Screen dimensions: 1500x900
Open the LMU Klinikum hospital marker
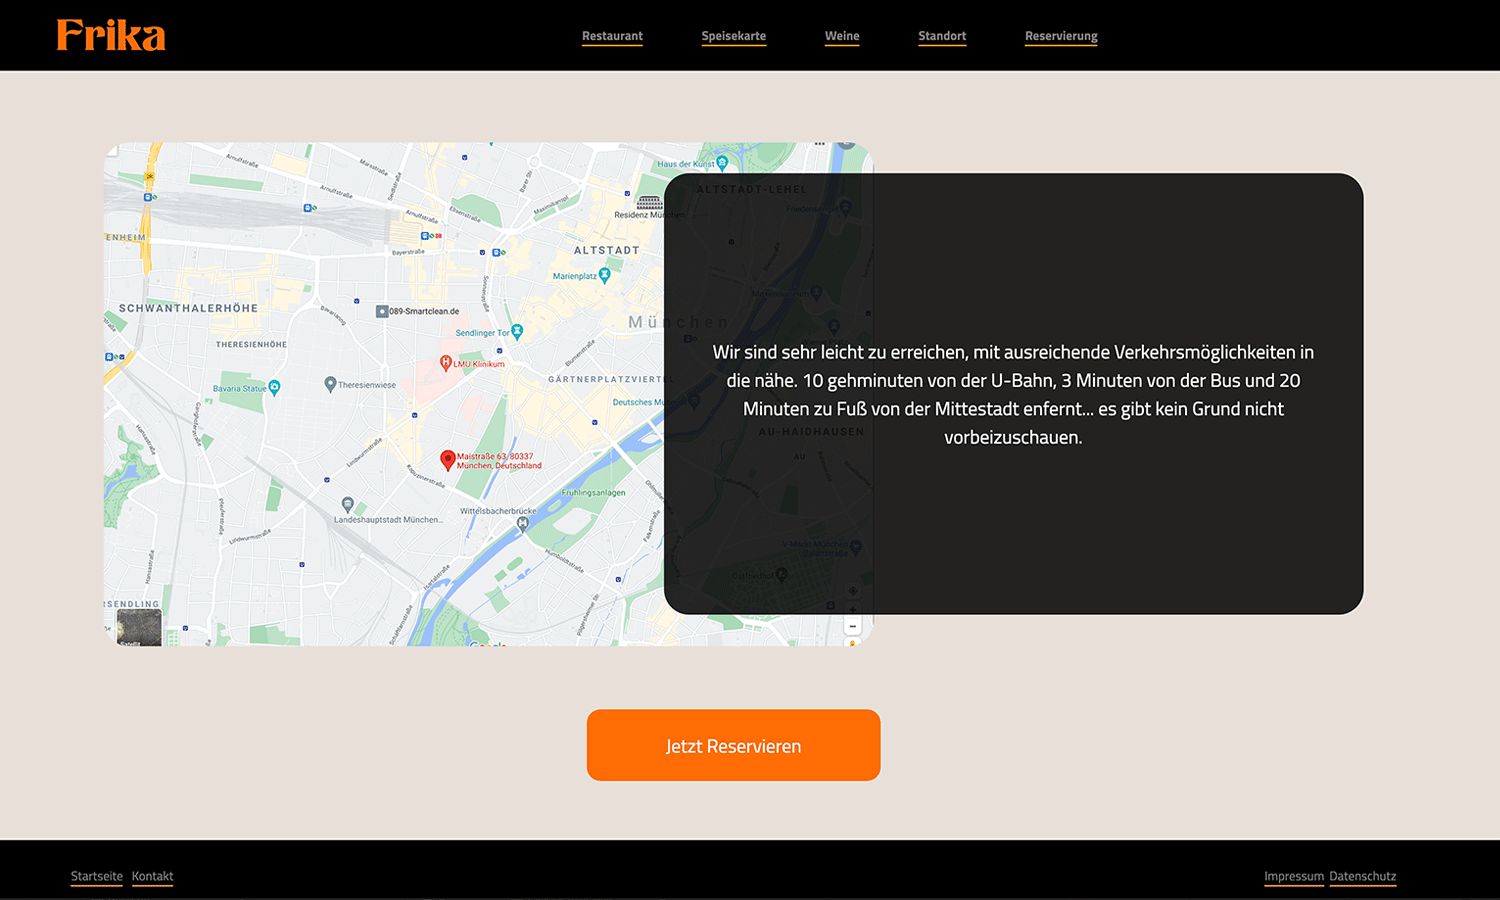point(446,363)
